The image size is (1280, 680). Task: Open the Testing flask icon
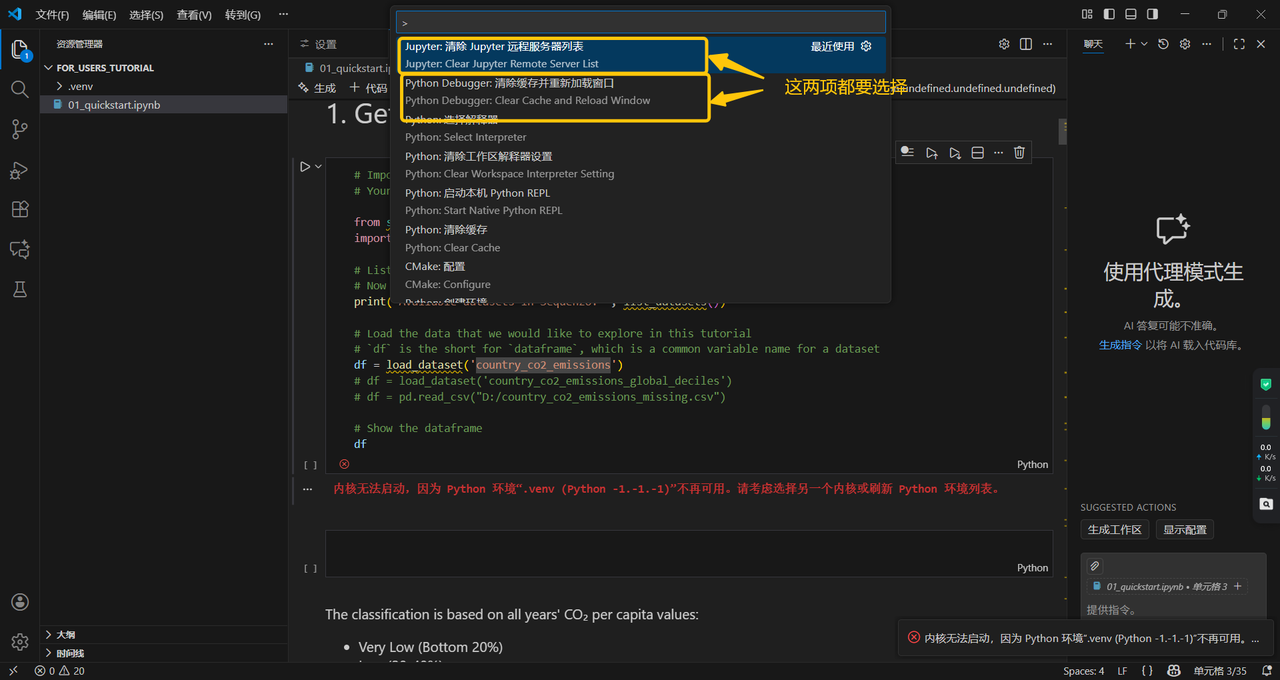pyautogui.click(x=19, y=289)
